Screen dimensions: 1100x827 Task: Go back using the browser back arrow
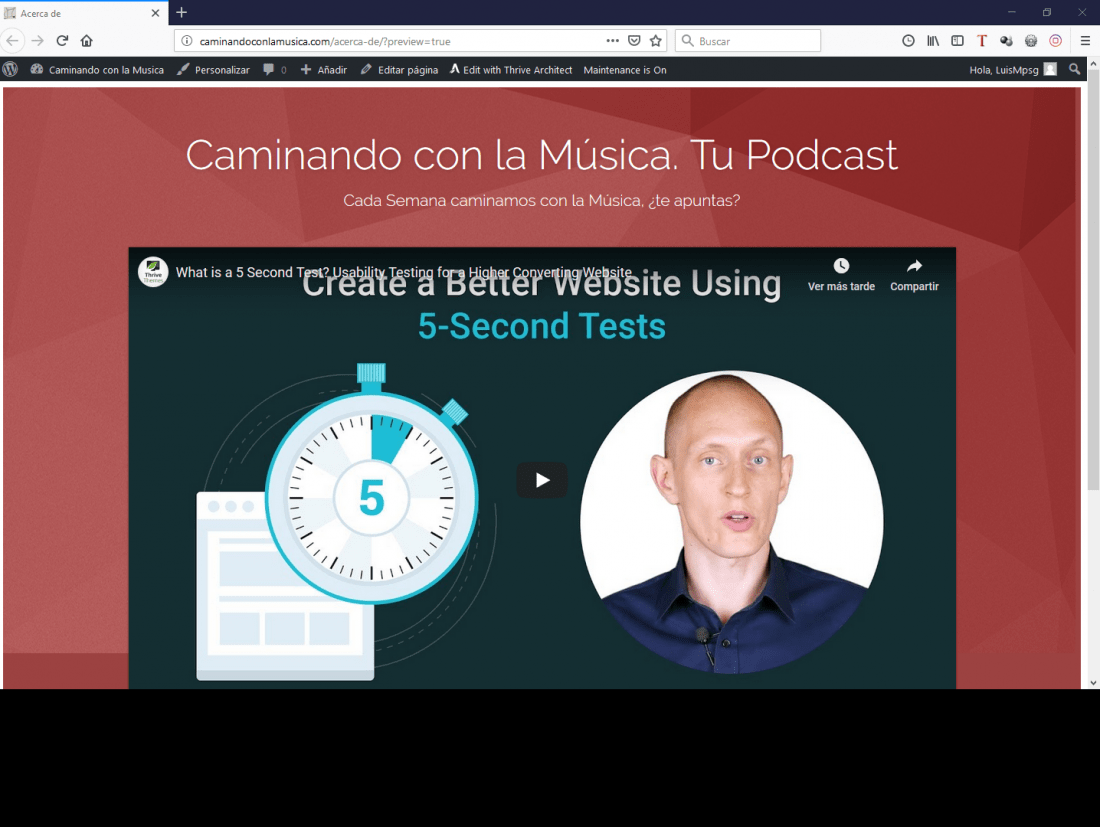12,41
